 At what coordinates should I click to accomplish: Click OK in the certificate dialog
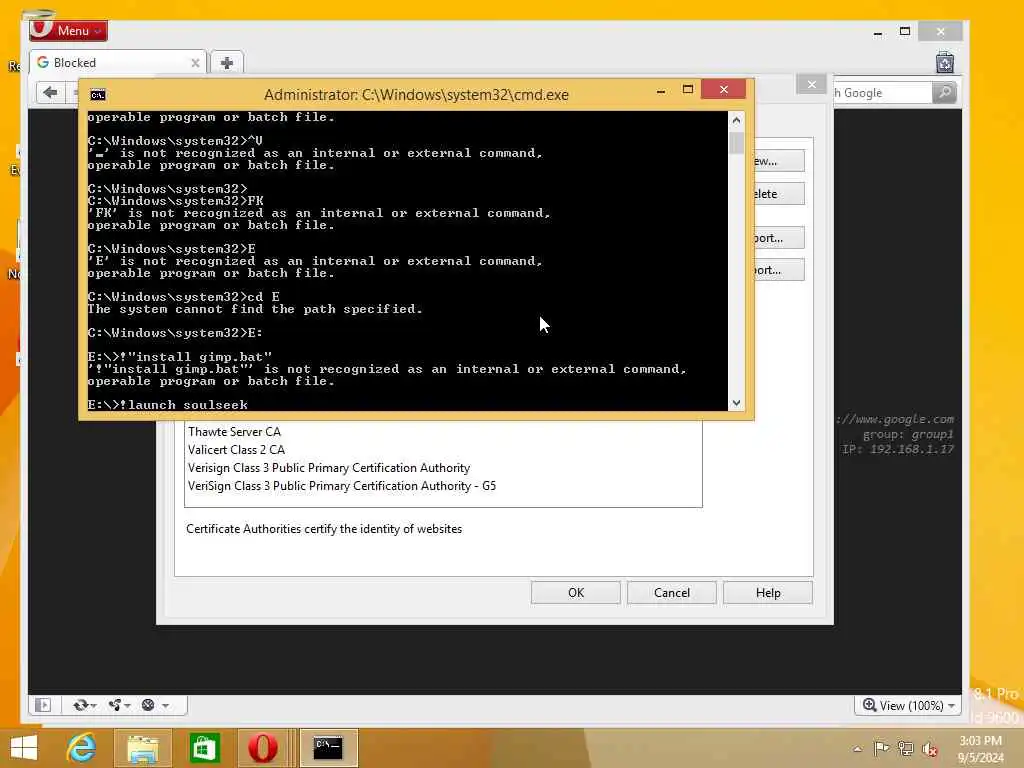[575, 593]
